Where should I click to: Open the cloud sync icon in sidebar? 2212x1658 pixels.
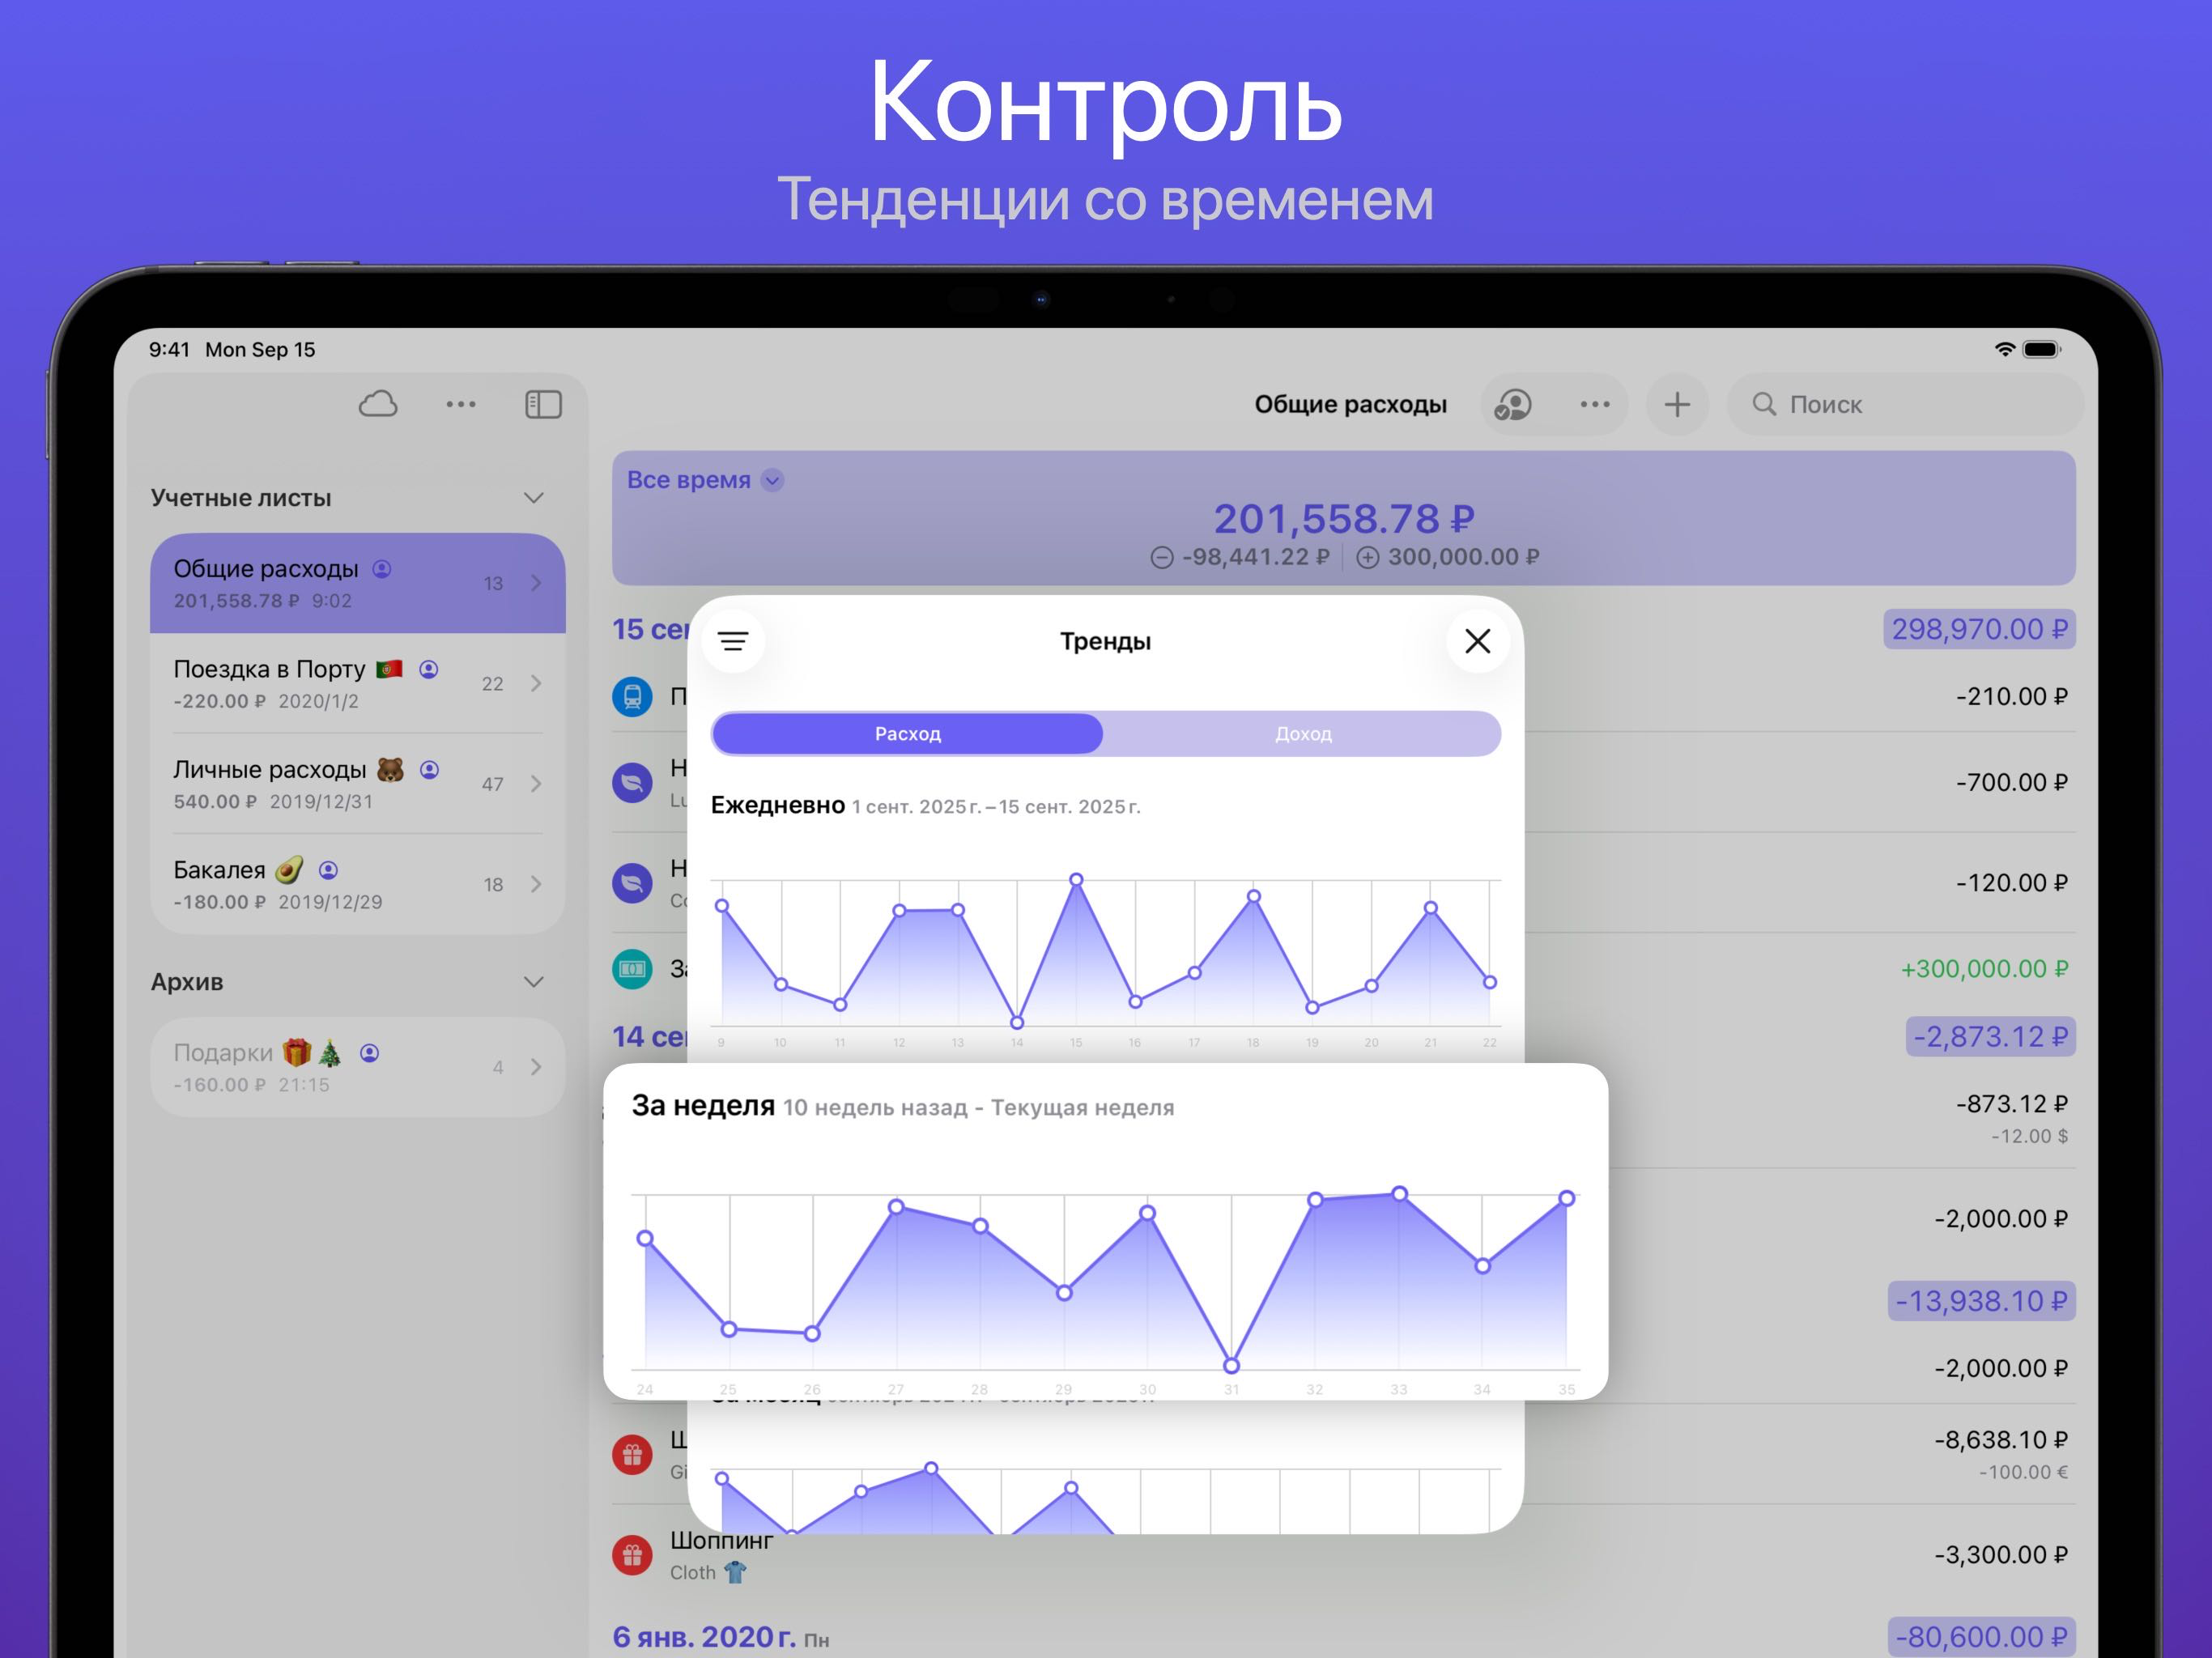380,405
